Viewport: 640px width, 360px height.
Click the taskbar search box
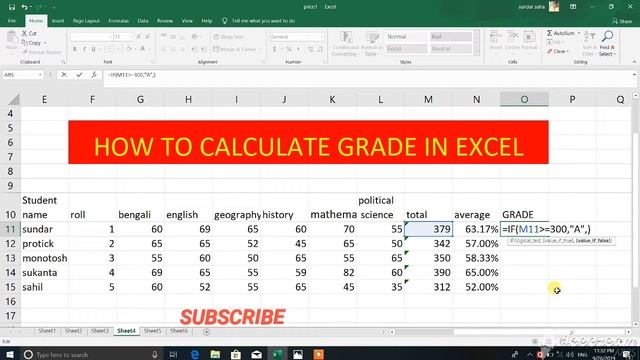(91, 355)
